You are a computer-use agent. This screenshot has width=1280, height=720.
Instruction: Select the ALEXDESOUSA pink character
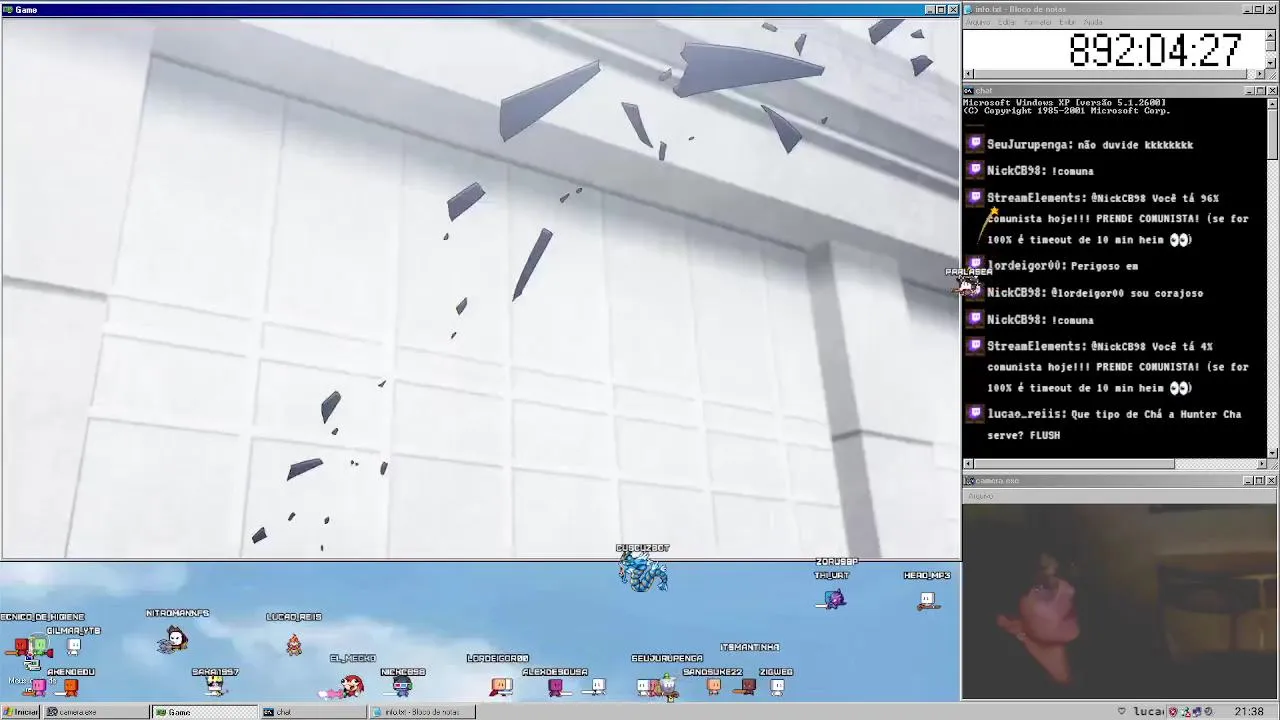pyautogui.click(x=556, y=687)
